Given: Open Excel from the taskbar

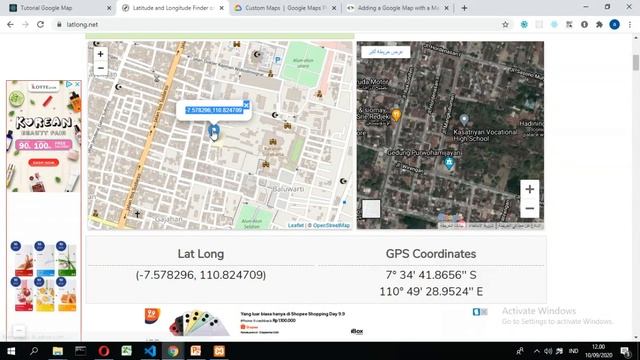Looking at the screenshot, I should point(127,351).
